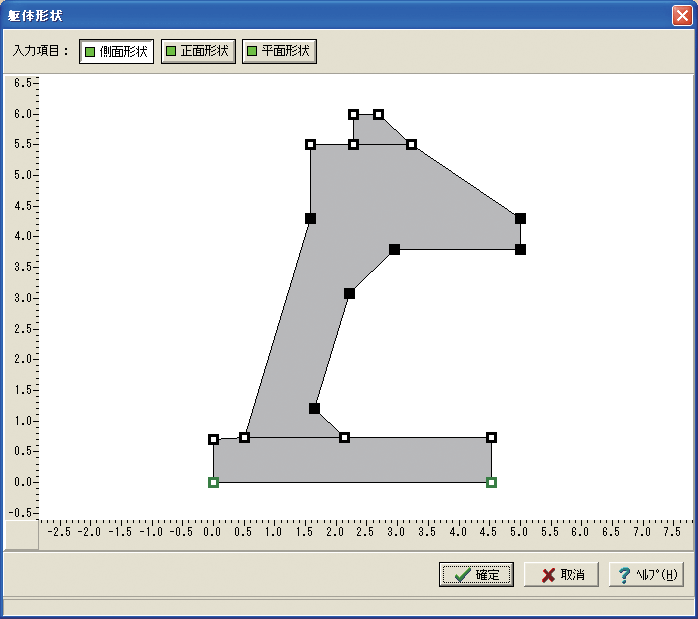Open help with the ヘルプ(H) button
698x619 pixels.
coord(646,574)
